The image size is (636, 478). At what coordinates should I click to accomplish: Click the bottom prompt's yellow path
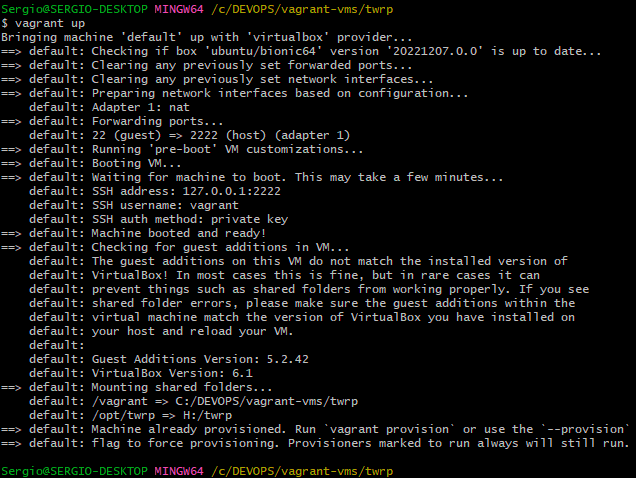(302, 471)
